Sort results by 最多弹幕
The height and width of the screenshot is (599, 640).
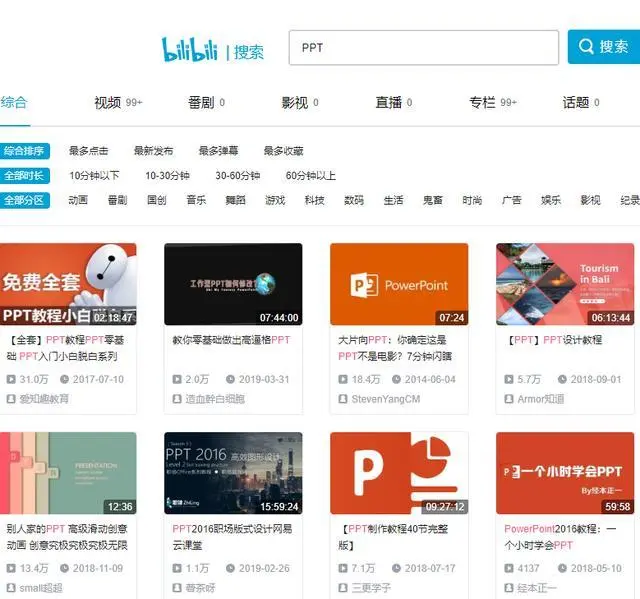(x=218, y=151)
